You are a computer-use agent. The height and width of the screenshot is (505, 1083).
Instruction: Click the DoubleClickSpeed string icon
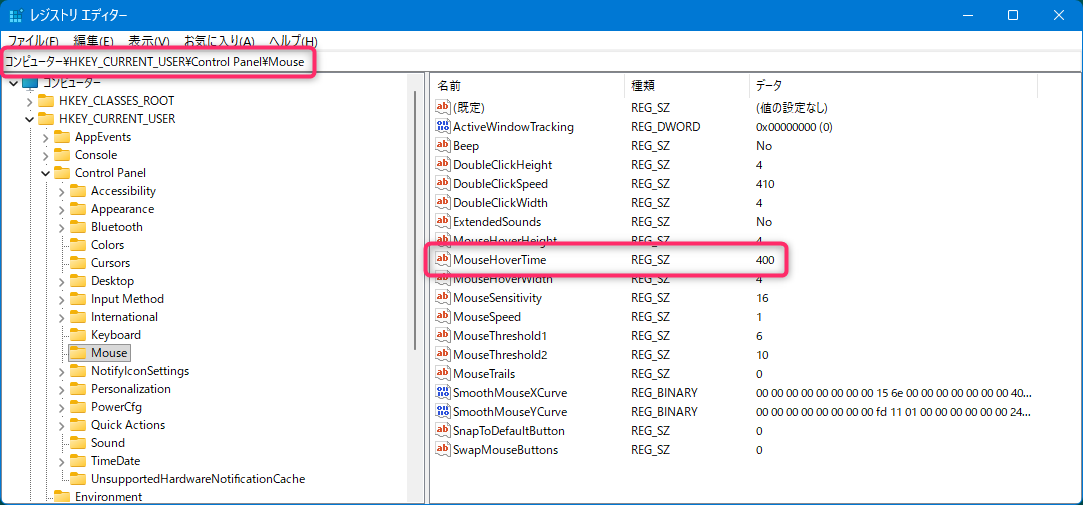tap(444, 184)
